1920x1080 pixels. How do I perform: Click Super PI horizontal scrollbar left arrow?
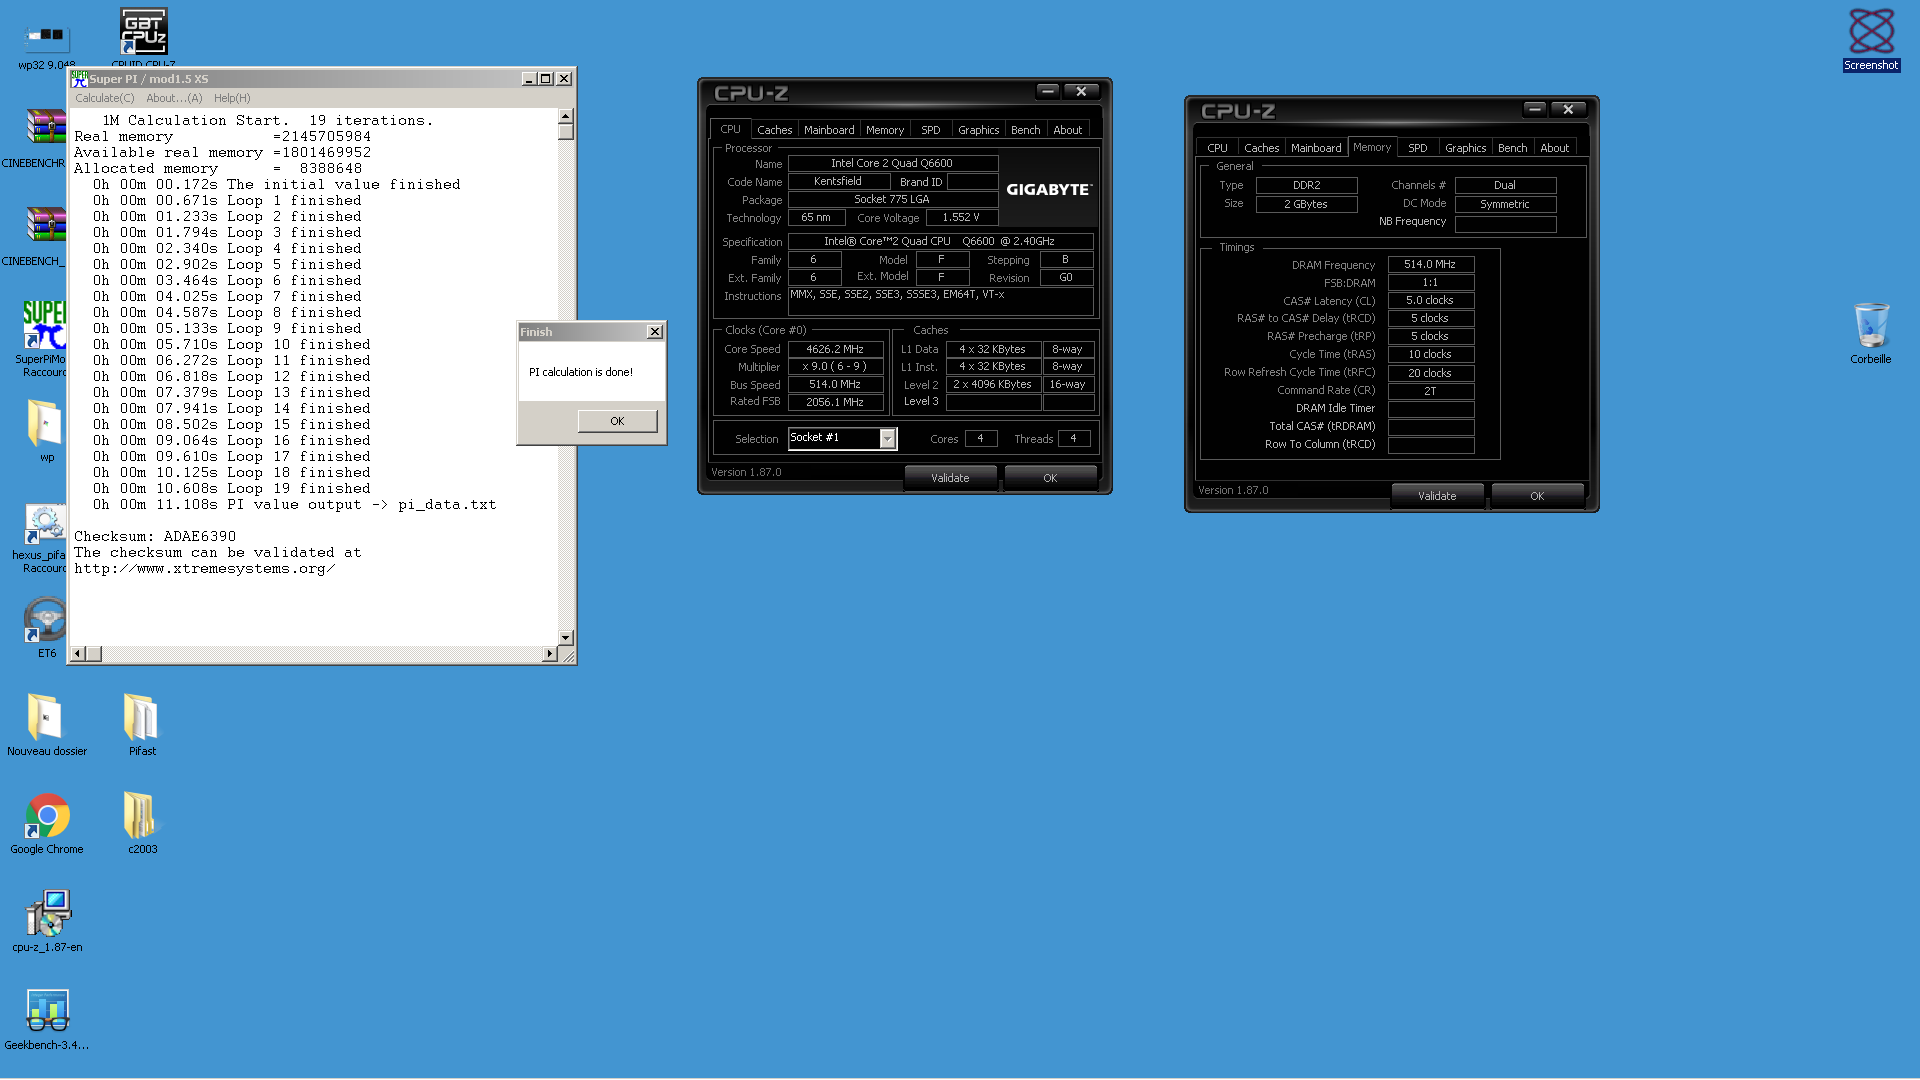point(78,654)
